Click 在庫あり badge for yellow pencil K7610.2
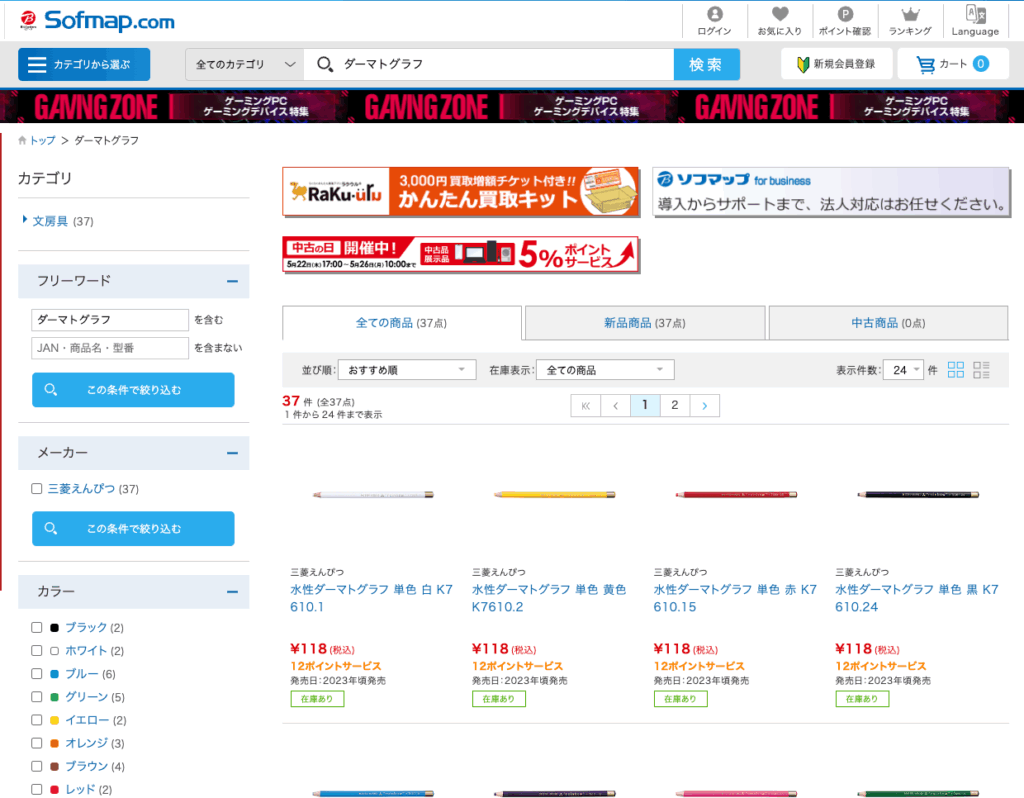Screen dimensions: 1024x798 pyautogui.click(x=499, y=699)
